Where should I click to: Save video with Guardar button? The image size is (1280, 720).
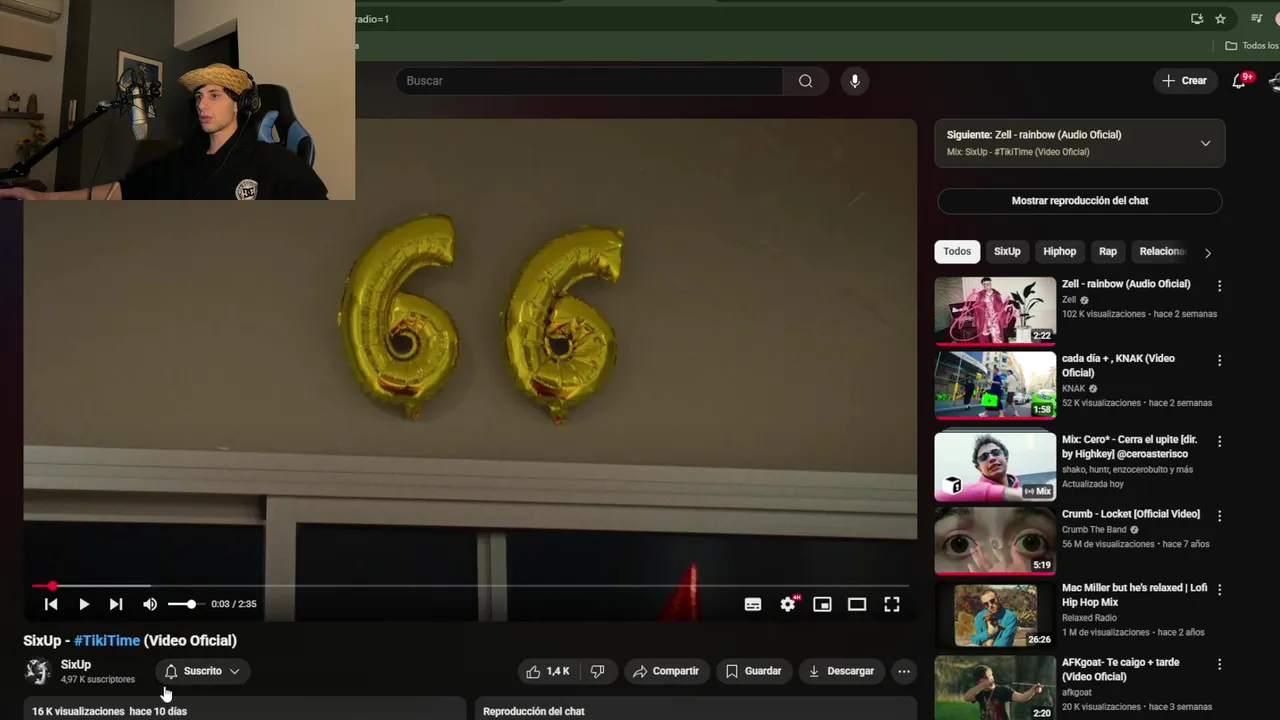click(754, 671)
